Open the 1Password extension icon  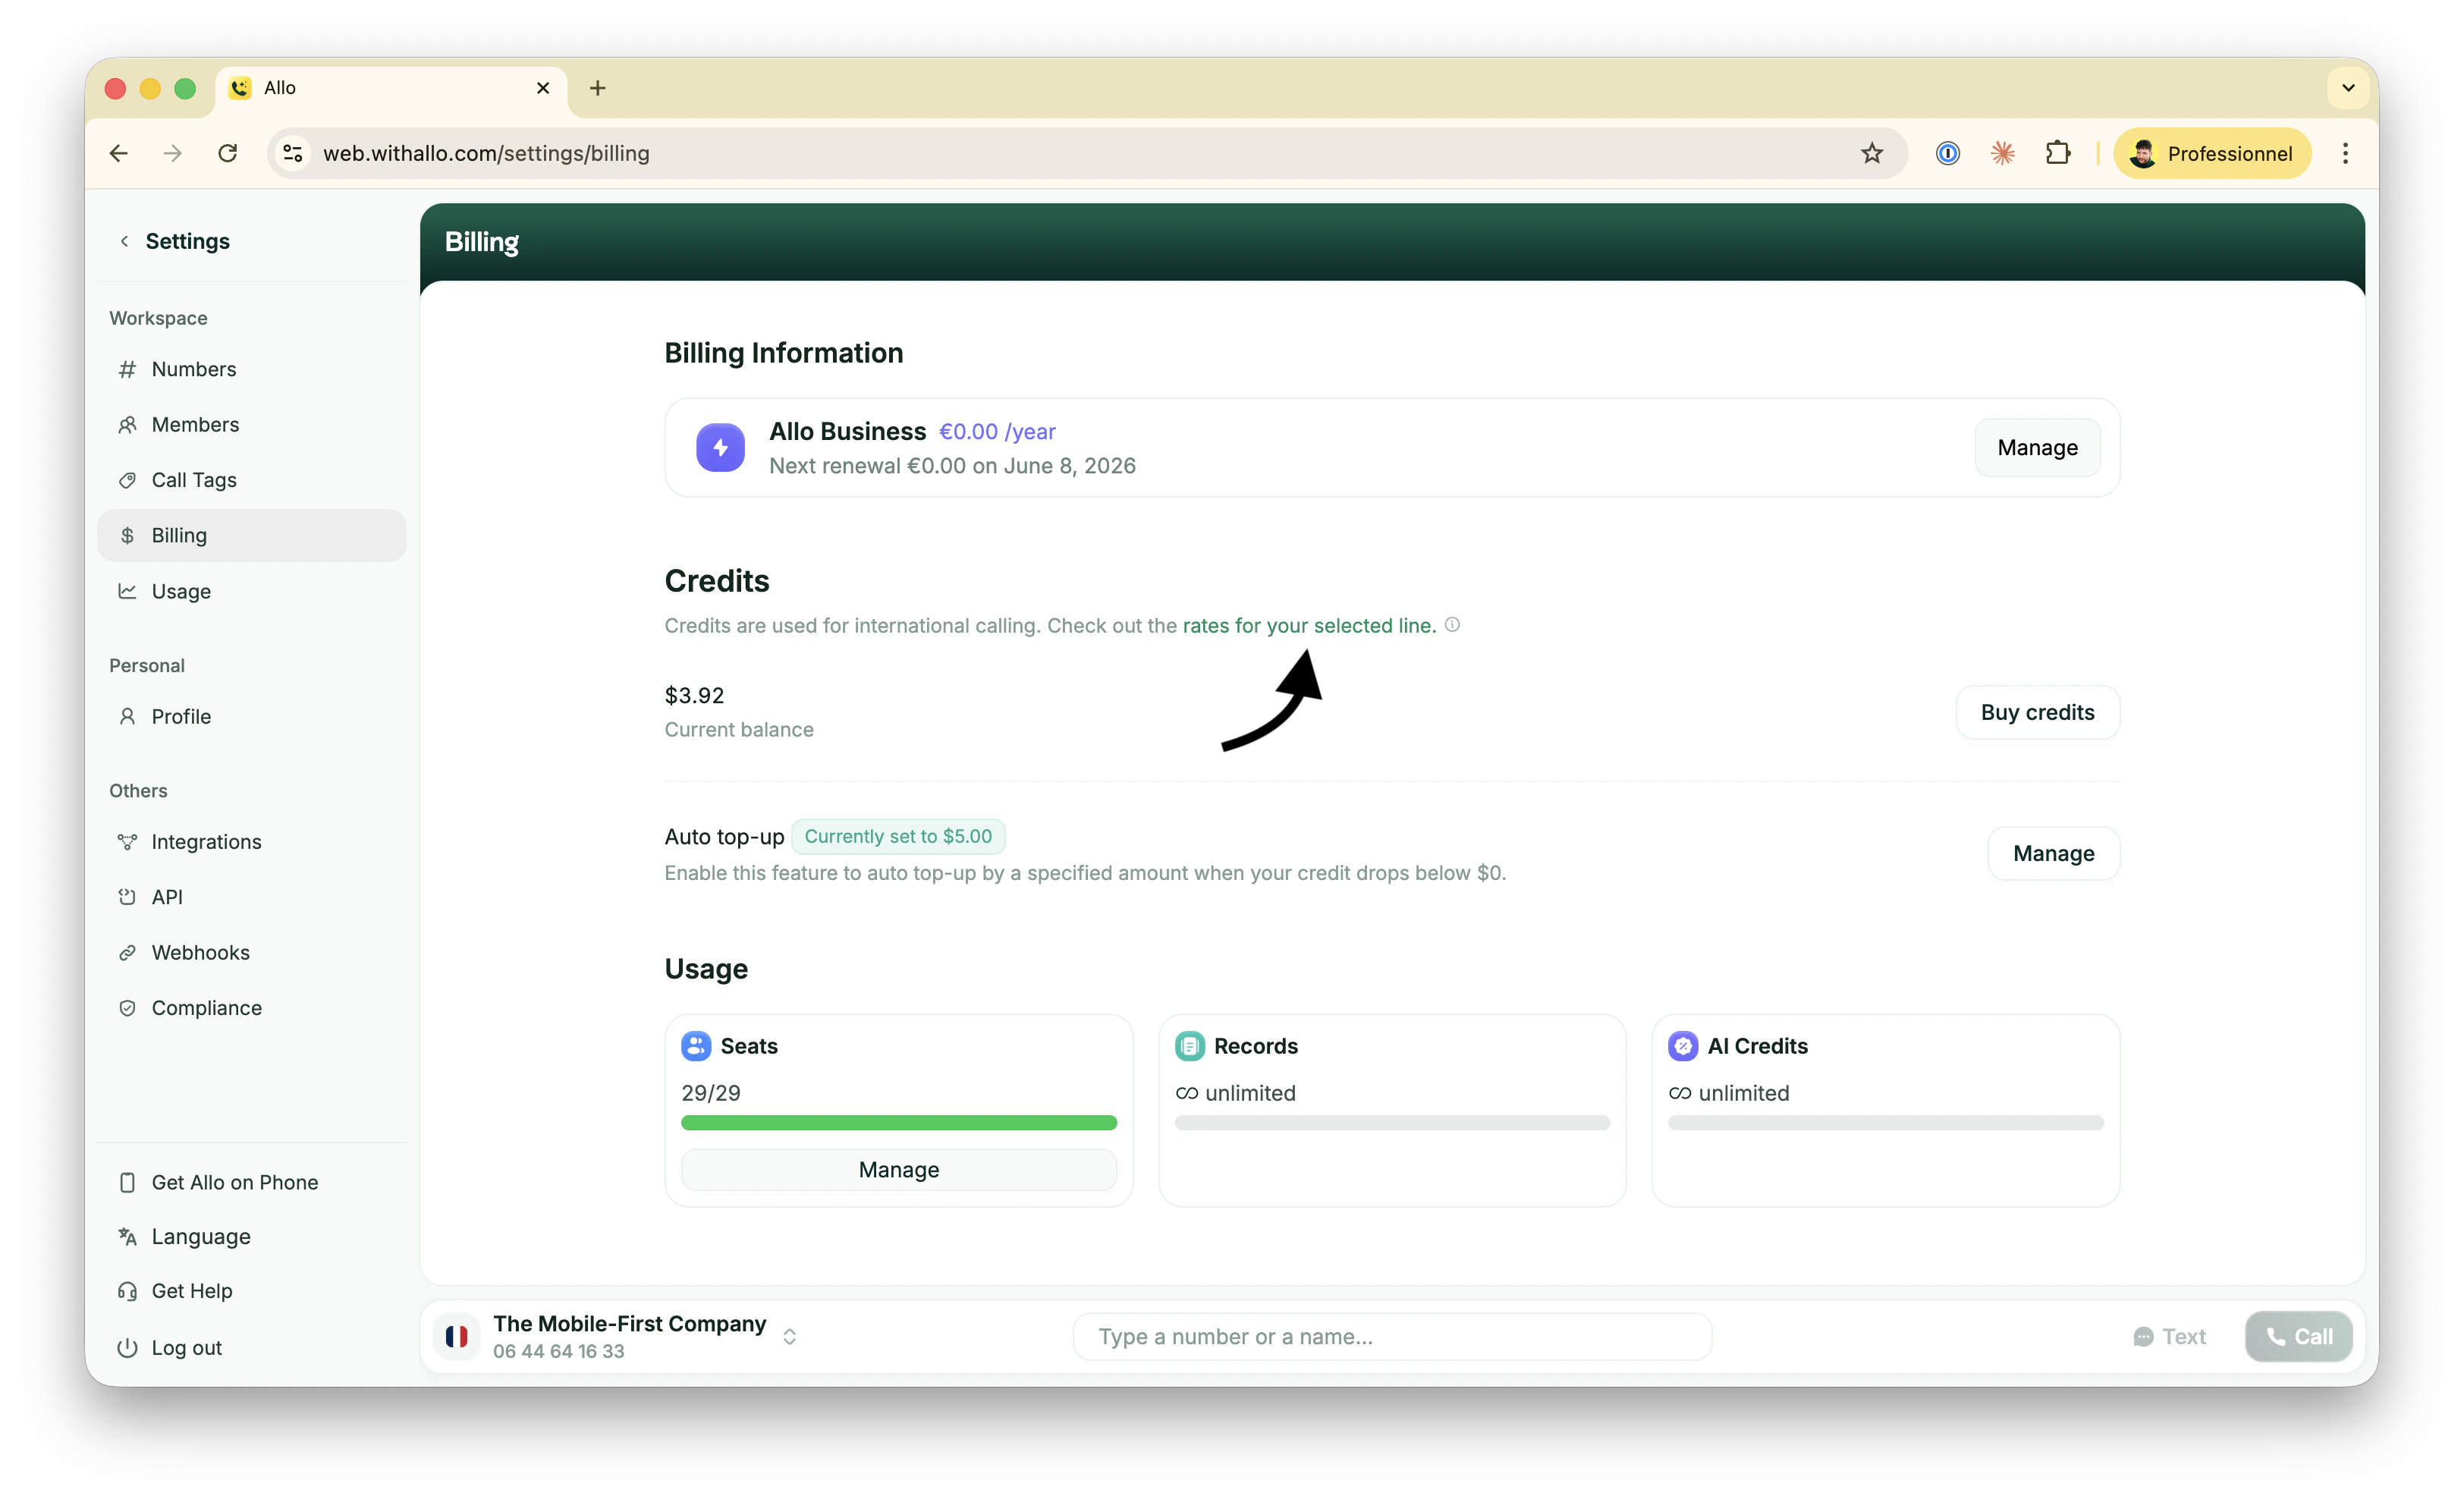click(1947, 153)
